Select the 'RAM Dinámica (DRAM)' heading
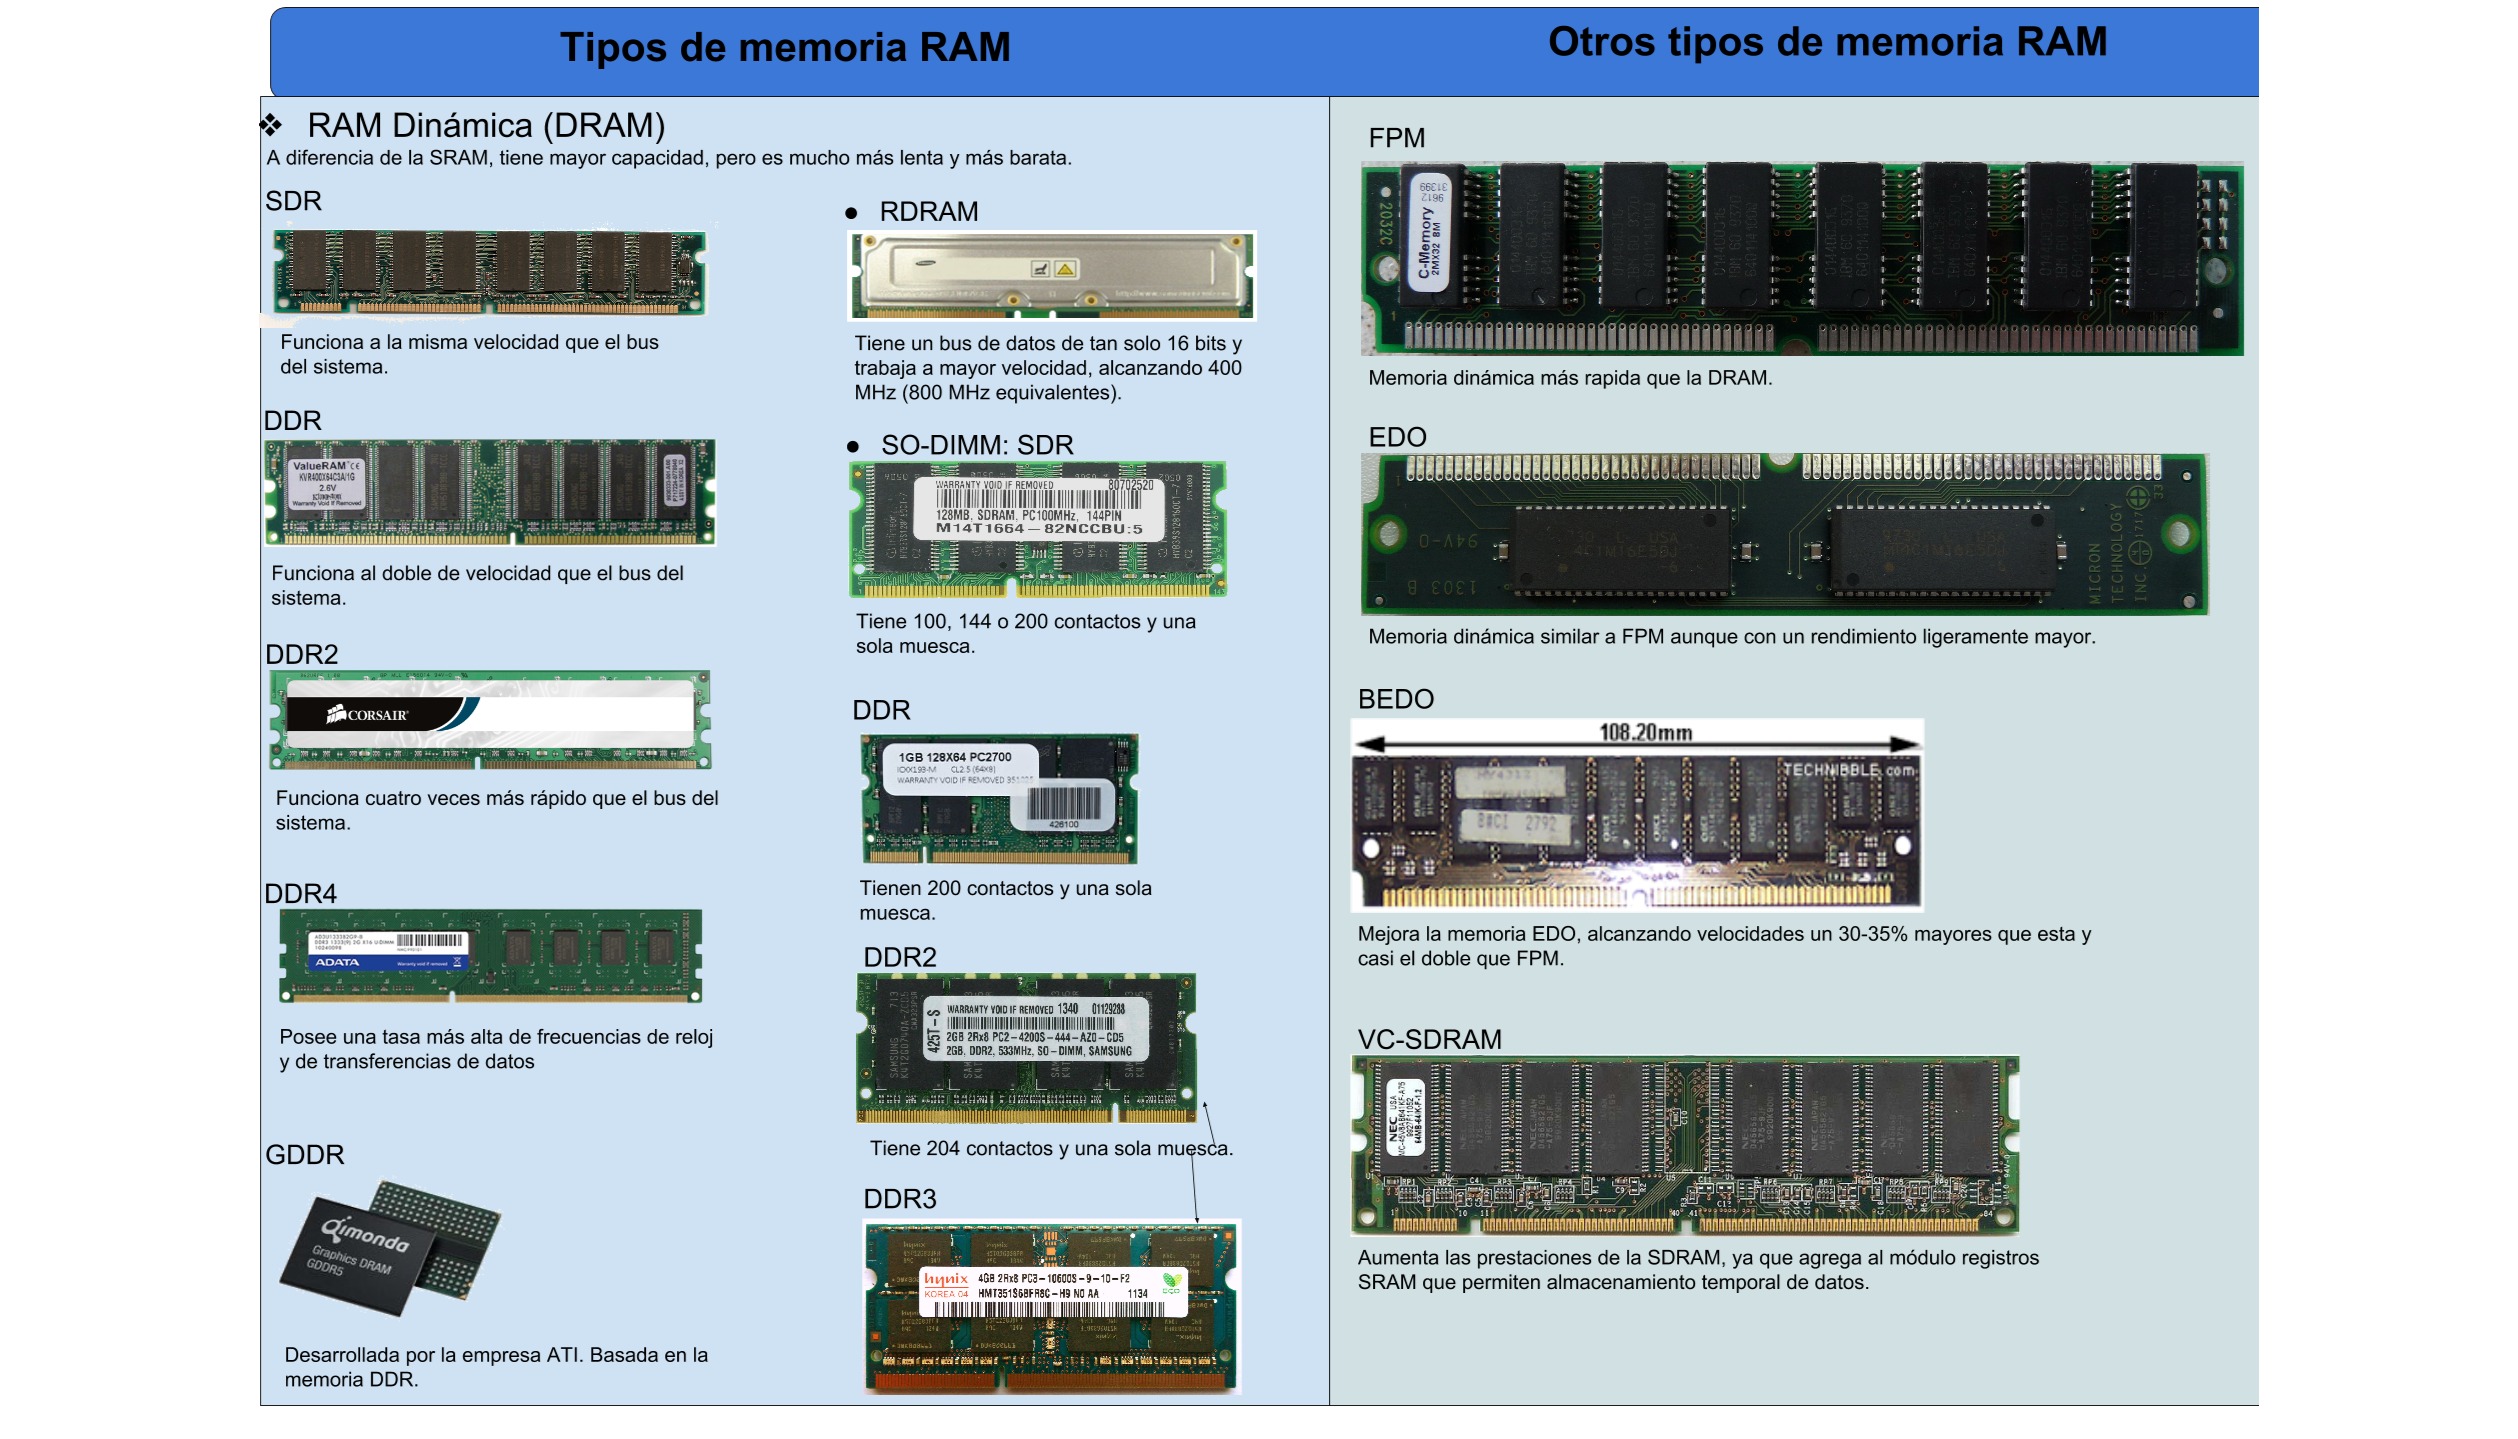Image resolution: width=2518 pixels, height=1439 pixels. 486,125
